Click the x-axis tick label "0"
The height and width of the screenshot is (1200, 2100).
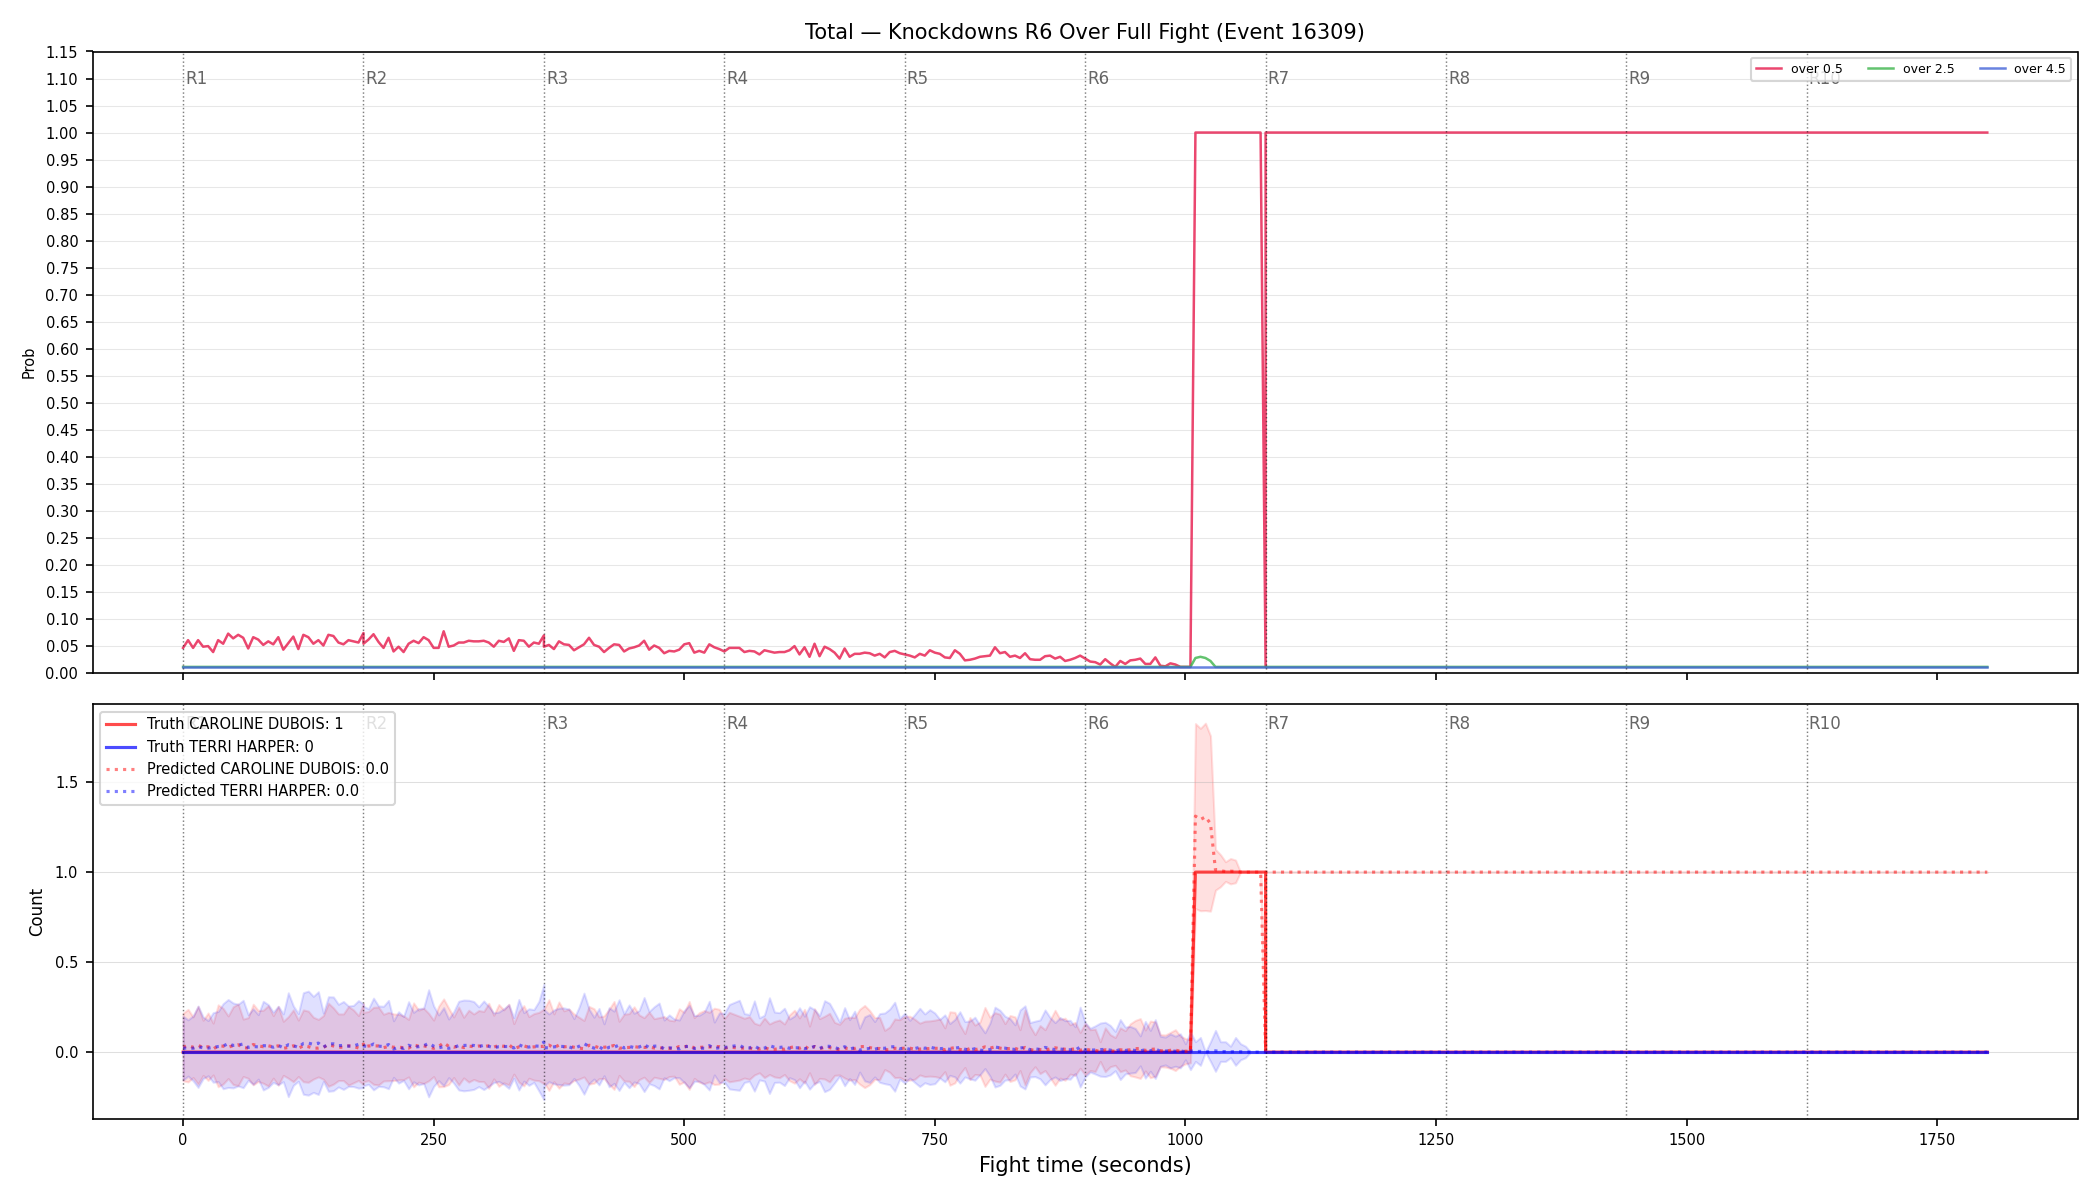[182, 1139]
